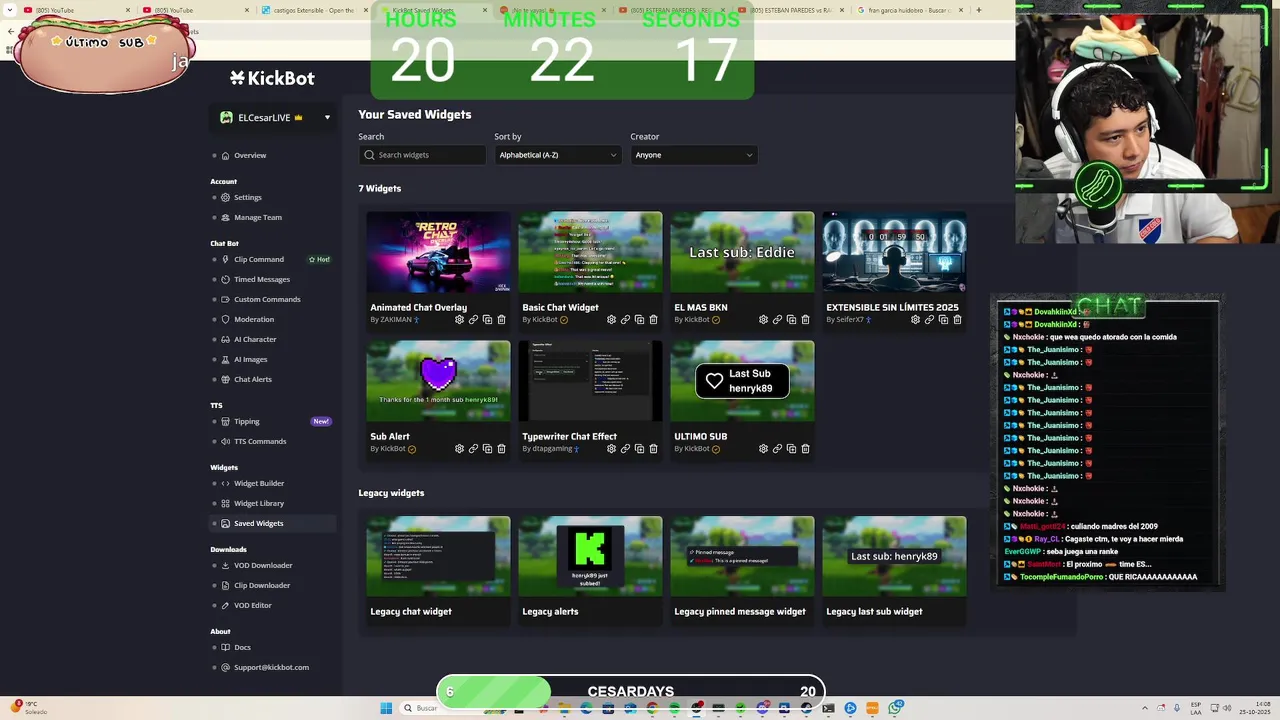Open settings for Basic Chat Widget
The width and height of the screenshot is (1280, 720).
tap(611, 320)
